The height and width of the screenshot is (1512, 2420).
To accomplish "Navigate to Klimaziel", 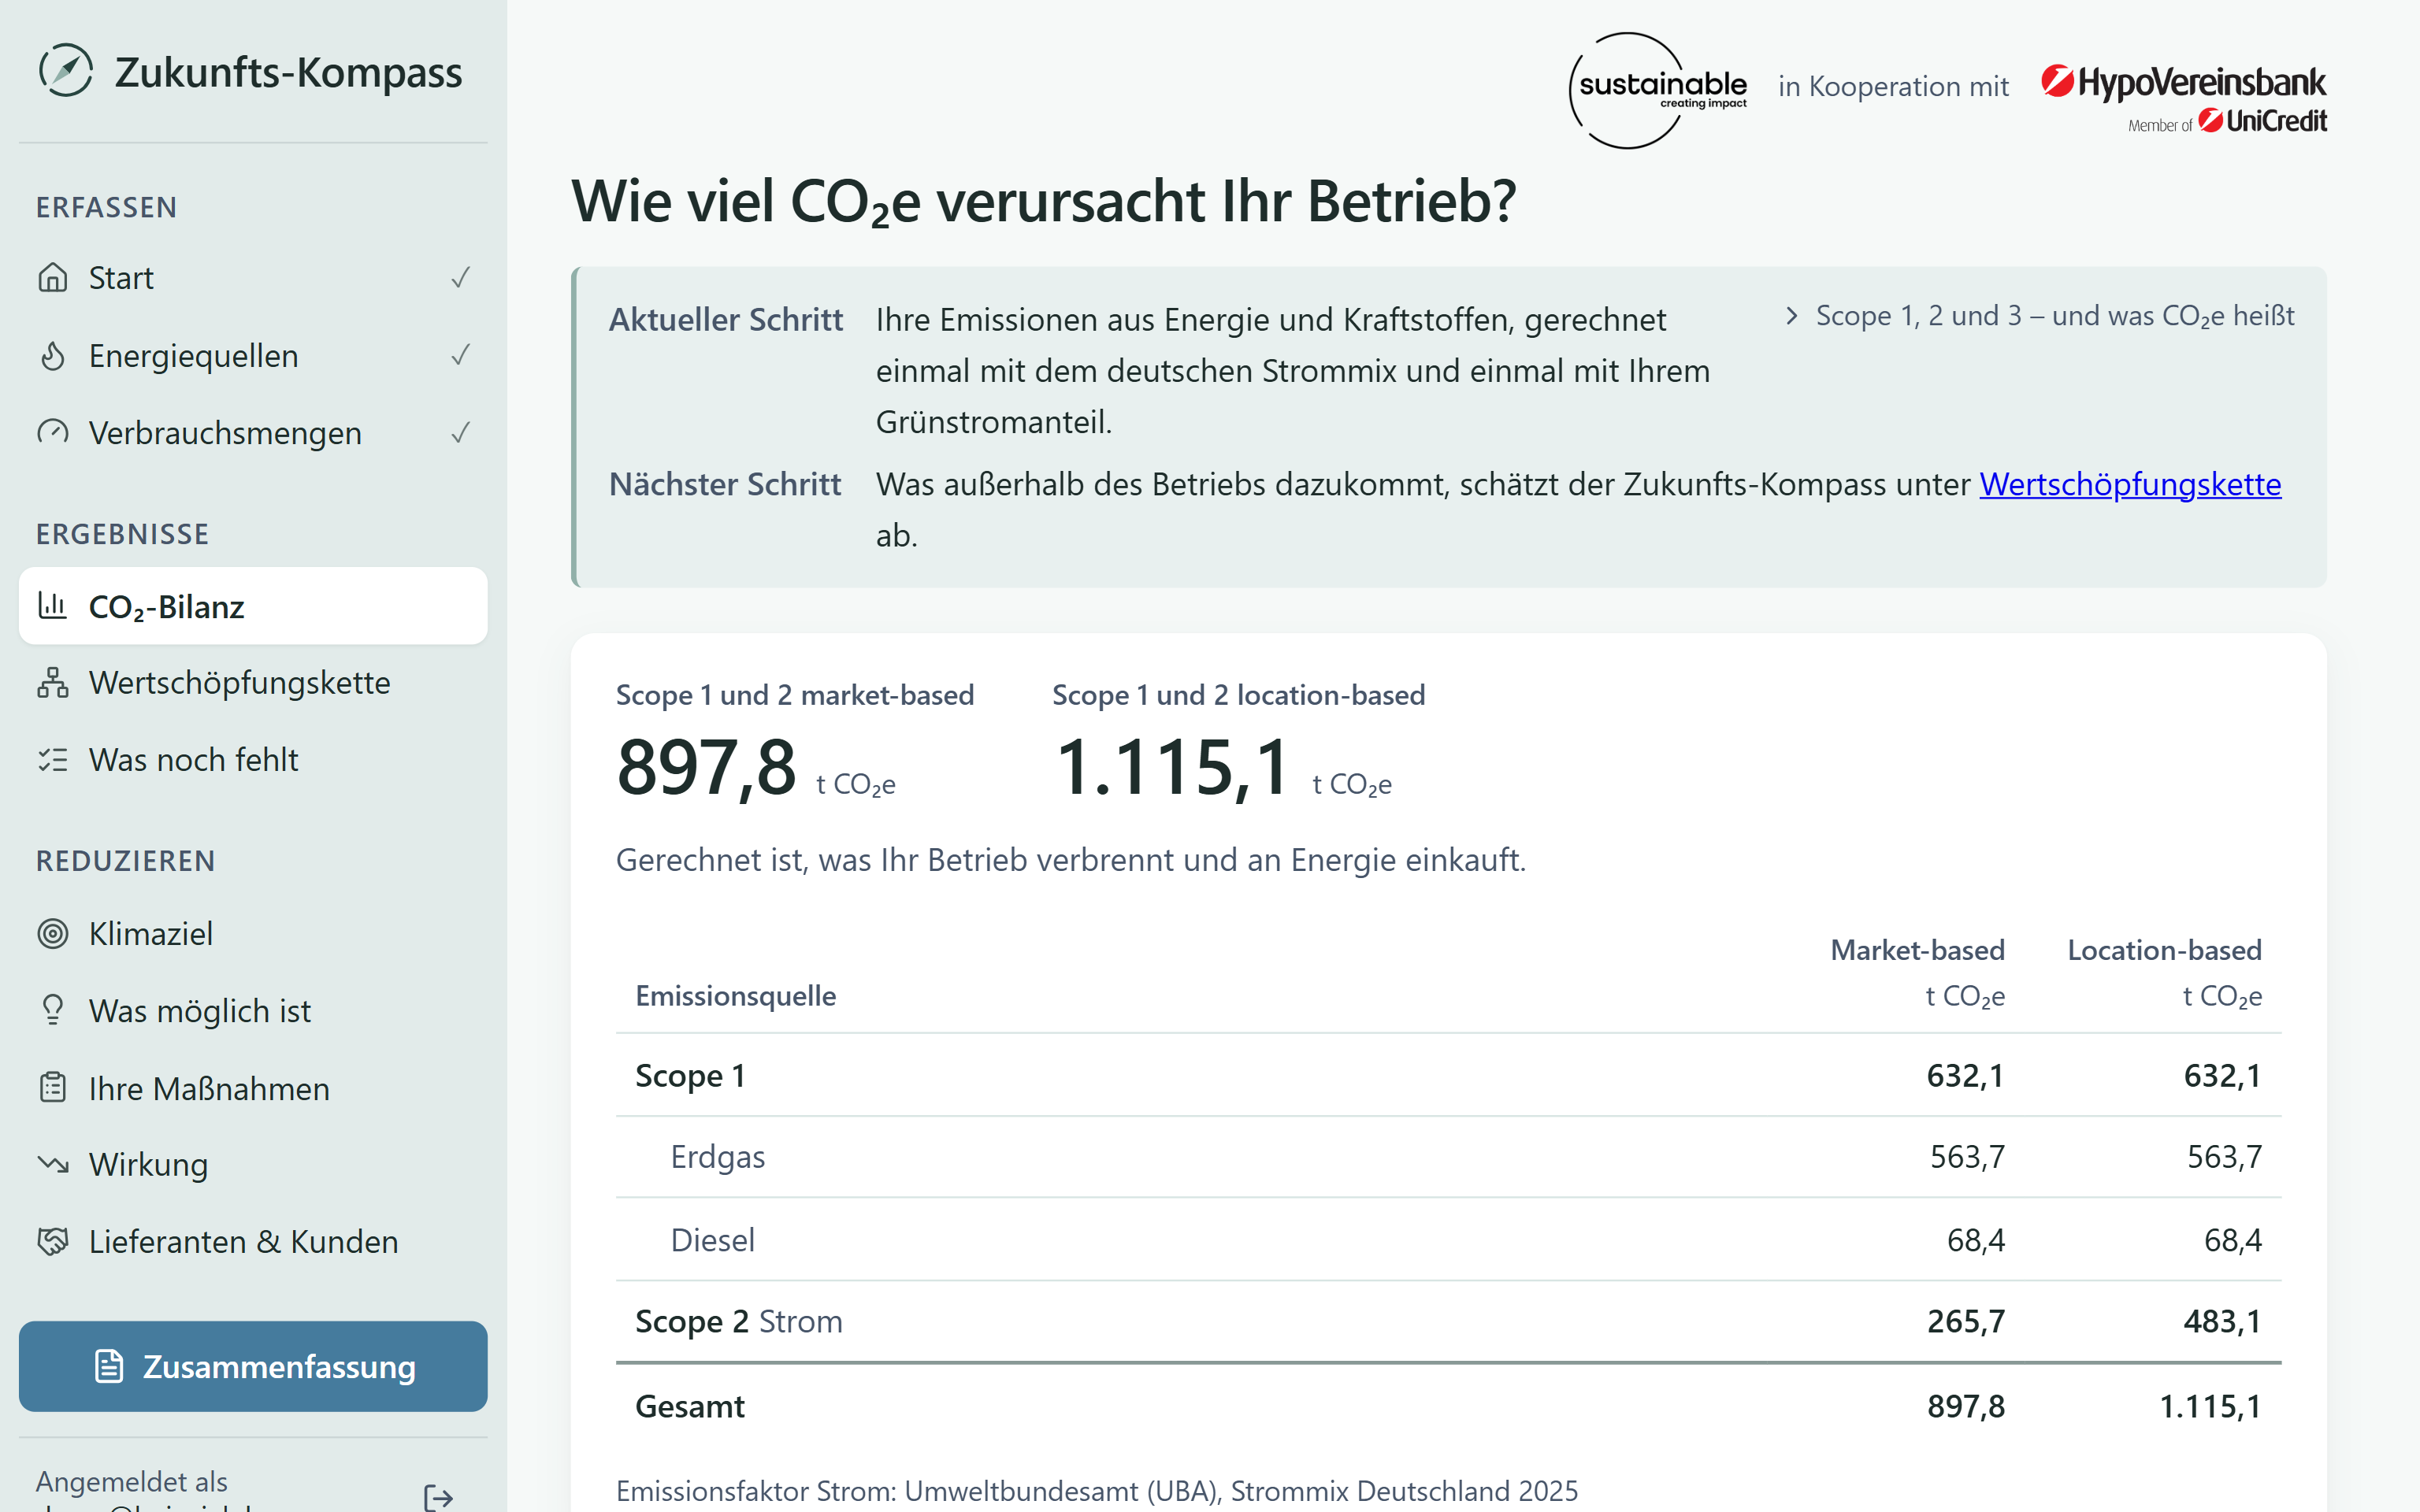I will tap(253, 933).
